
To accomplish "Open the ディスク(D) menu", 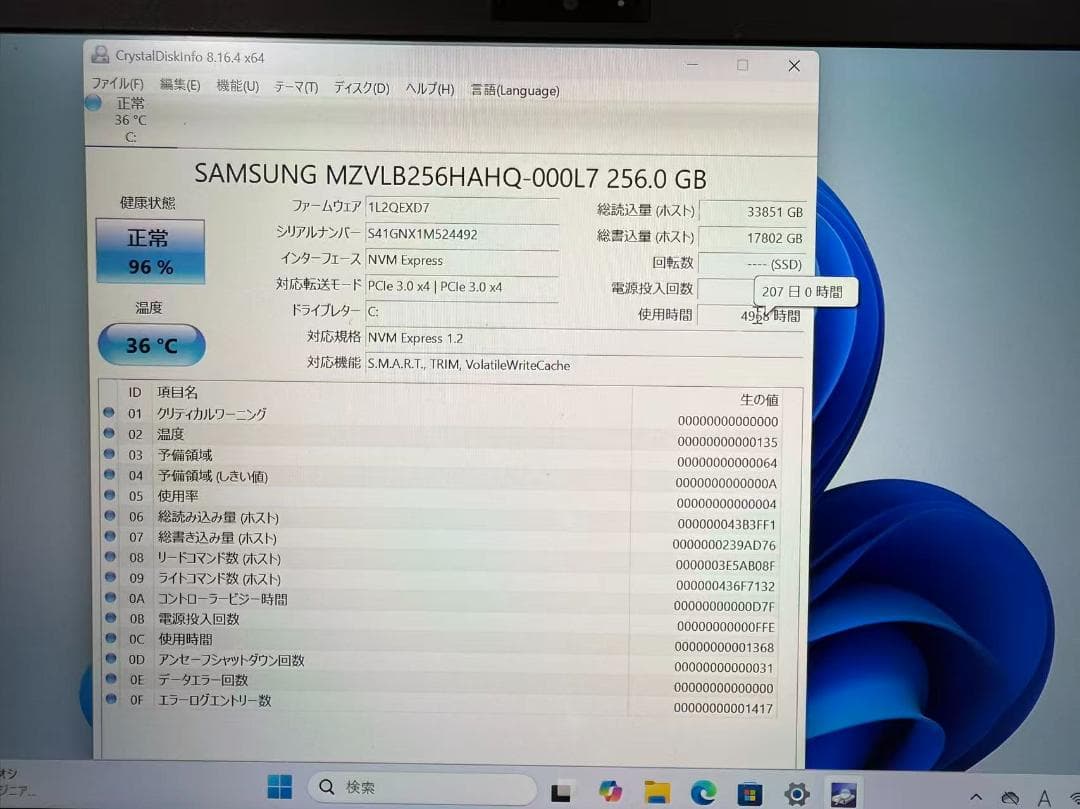I will point(362,88).
